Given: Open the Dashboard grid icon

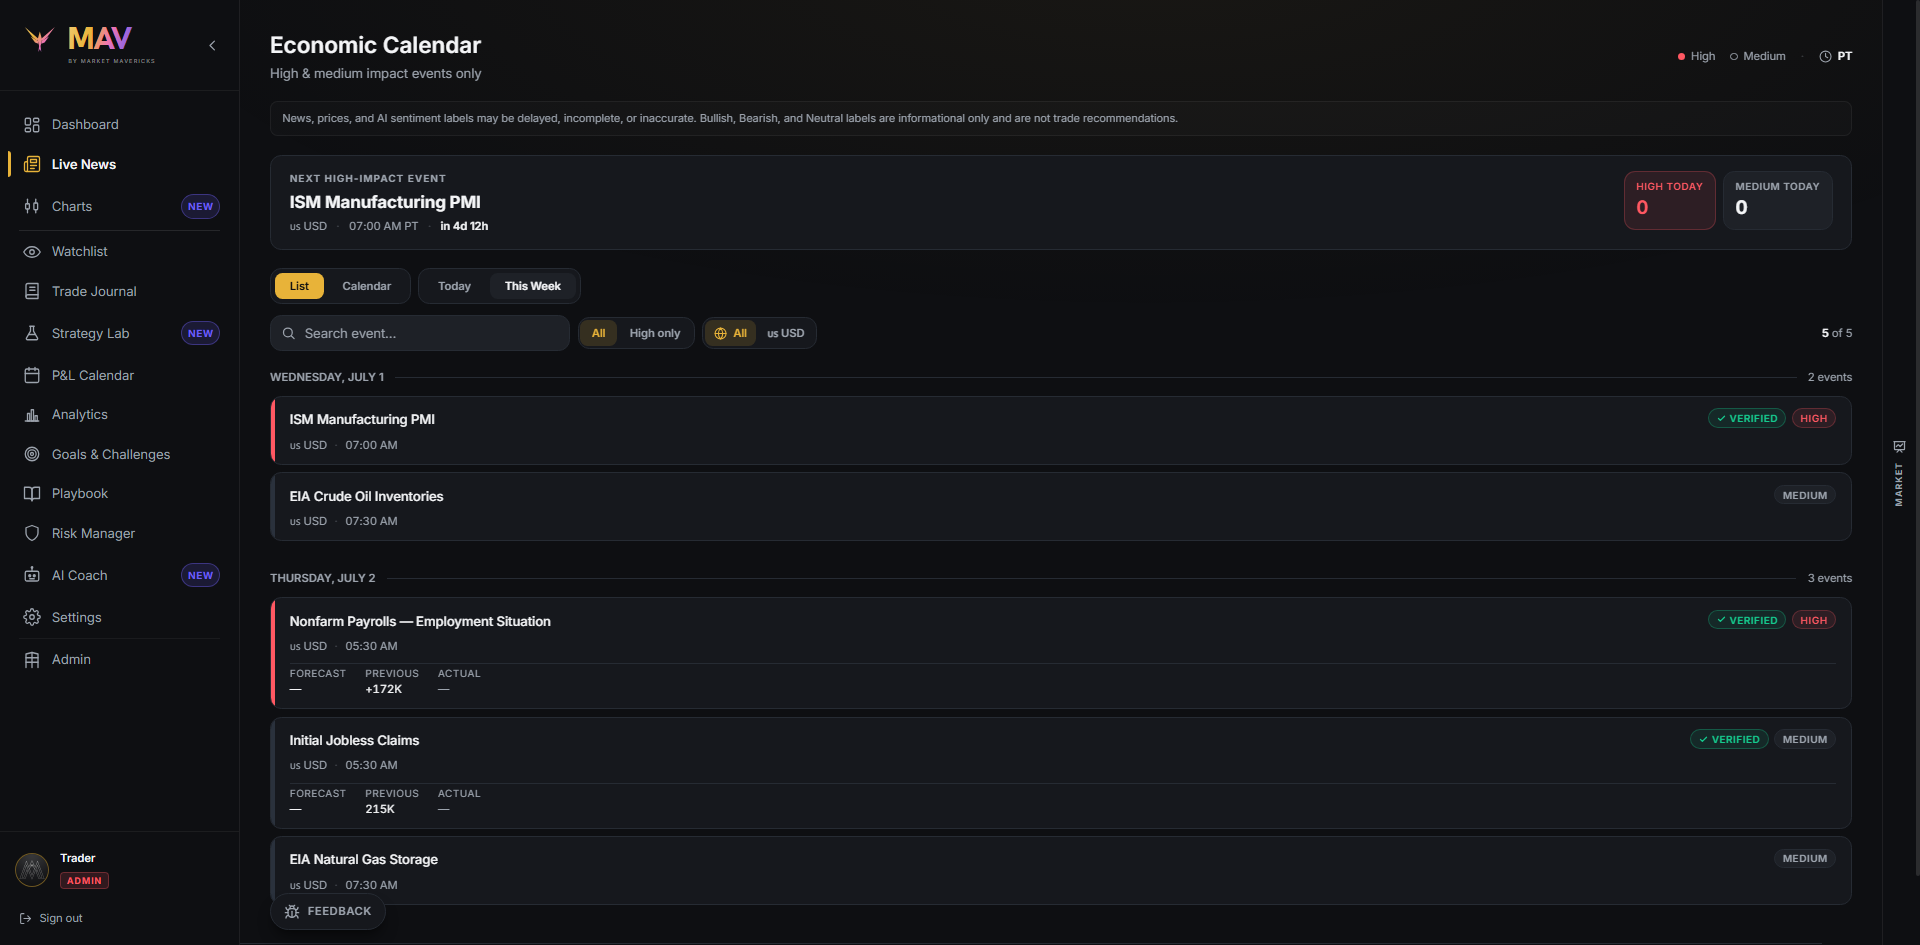Looking at the screenshot, I should click(x=32, y=125).
